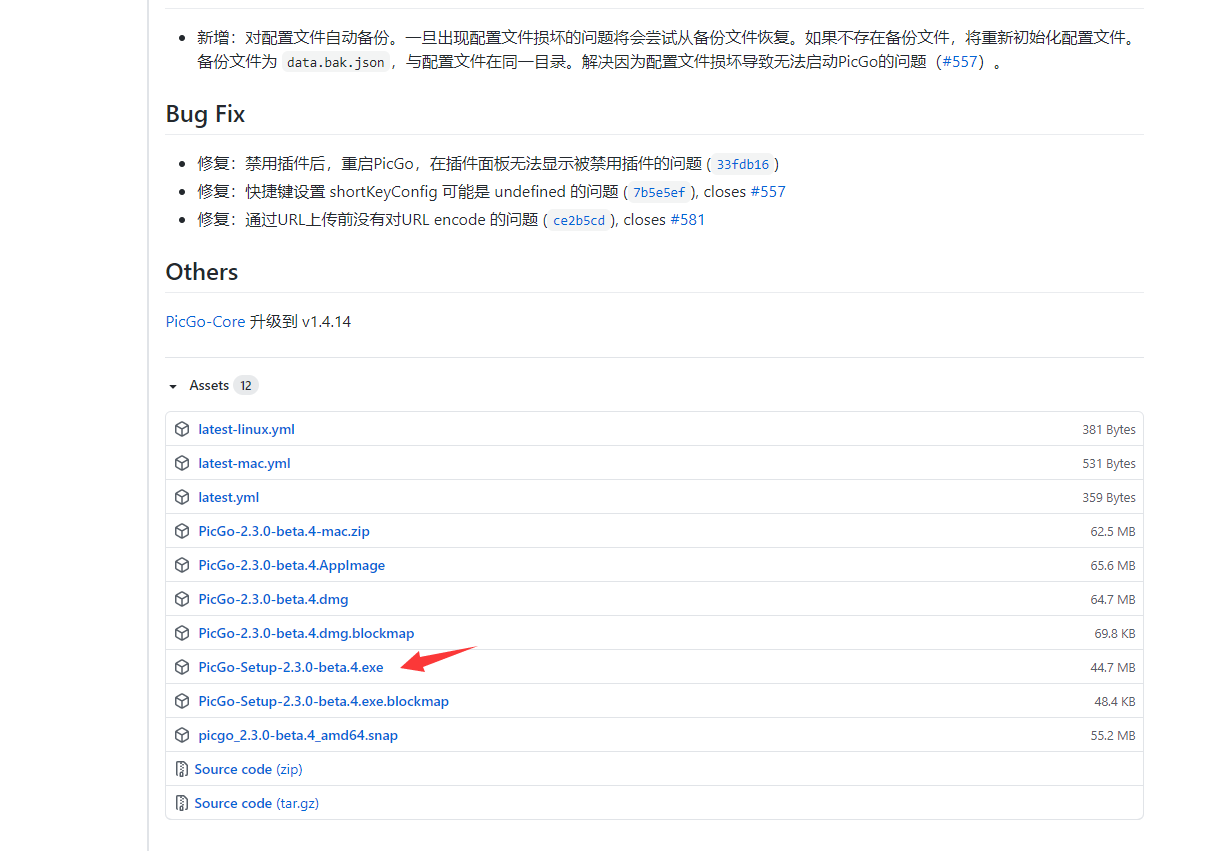Viewport: 1222px width, 851px height.
Task: Download PicGo-2.3.0-beta.4-mac.zip
Action: pyautogui.click(x=284, y=531)
